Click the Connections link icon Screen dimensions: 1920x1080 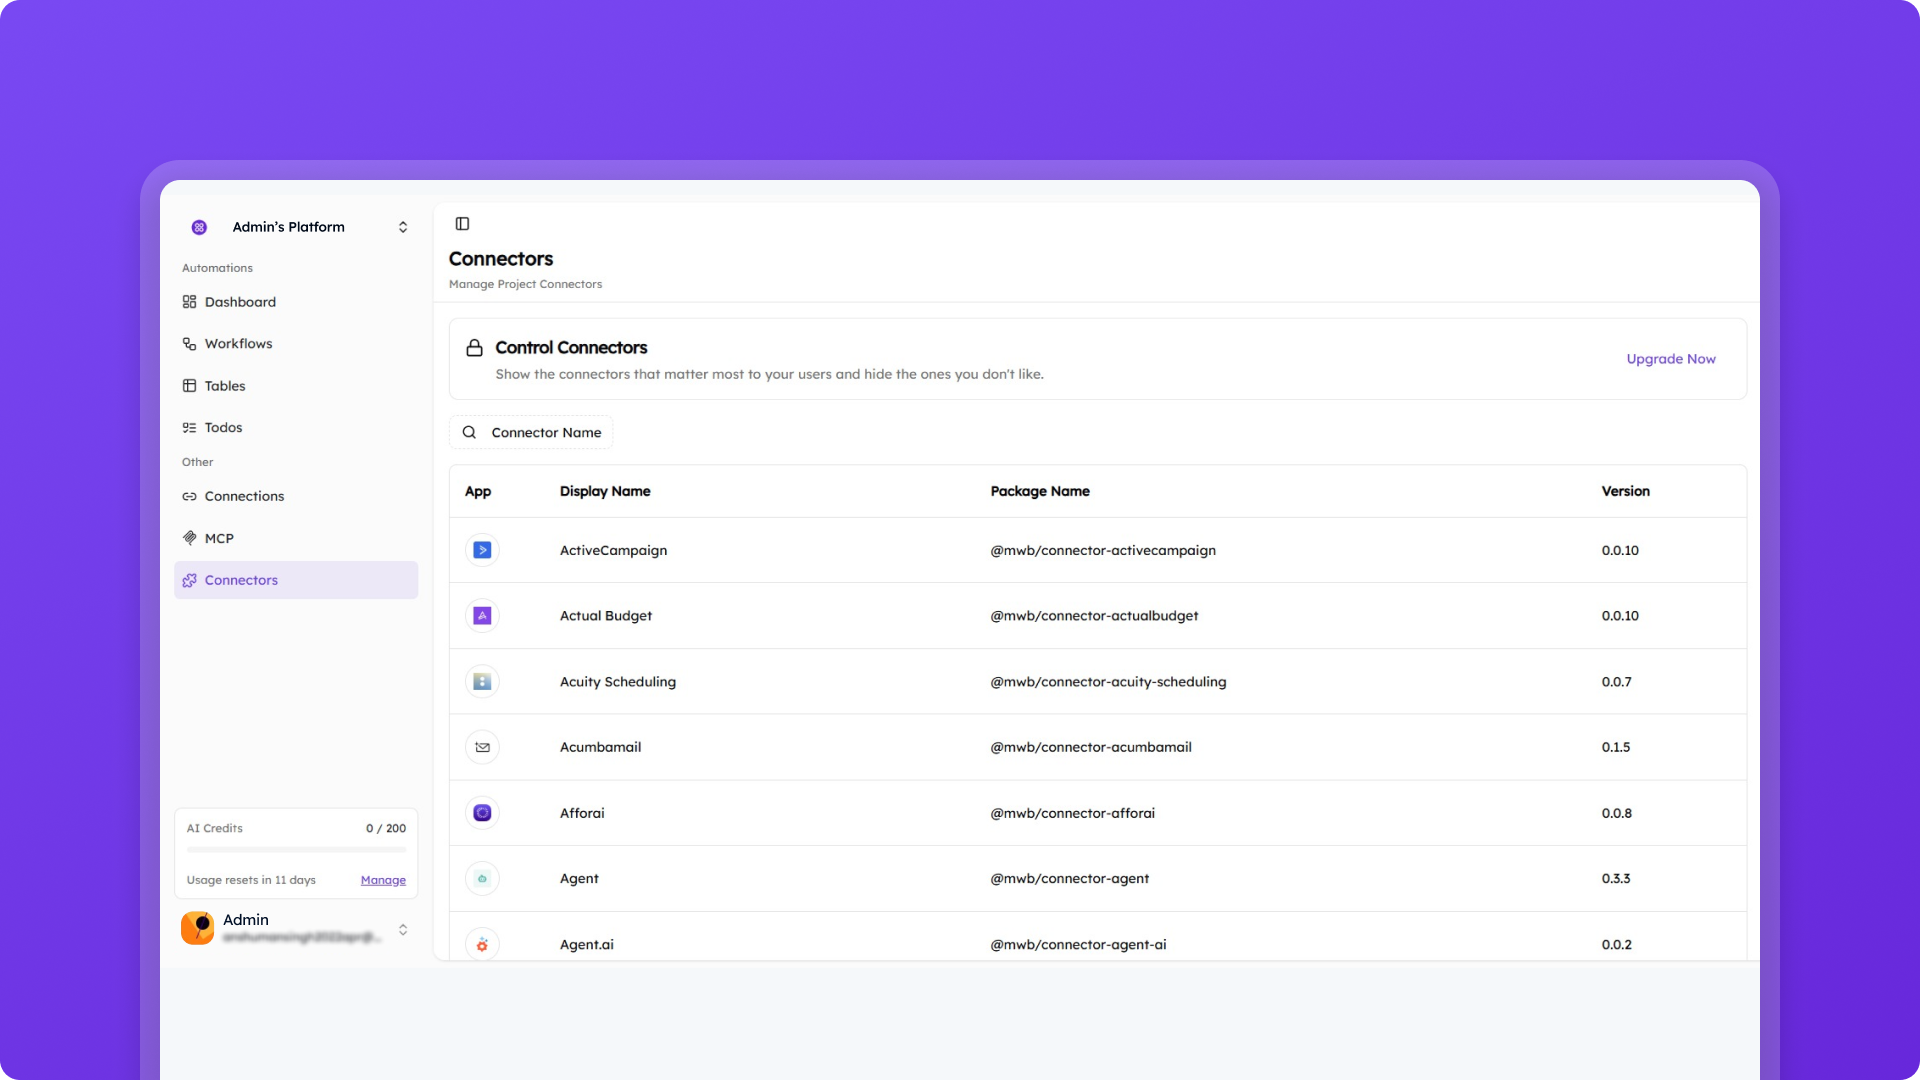[x=190, y=496]
